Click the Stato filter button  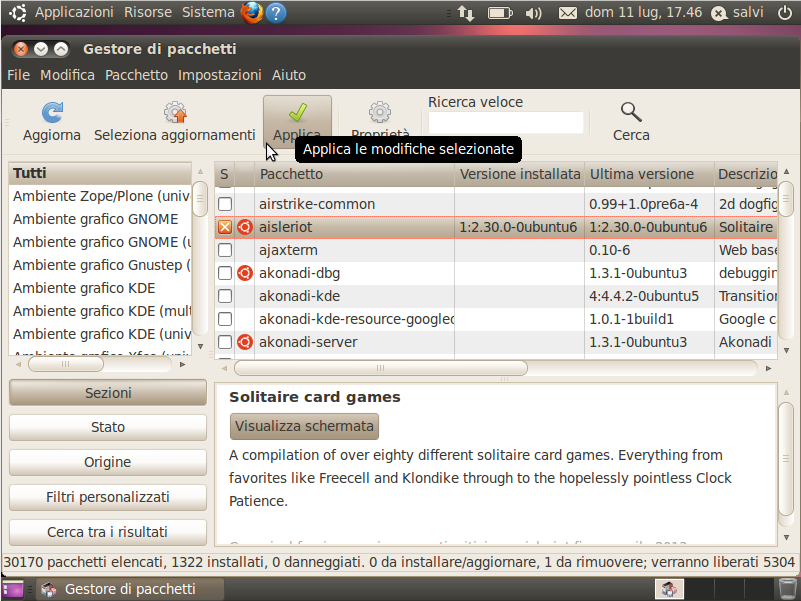pos(108,427)
